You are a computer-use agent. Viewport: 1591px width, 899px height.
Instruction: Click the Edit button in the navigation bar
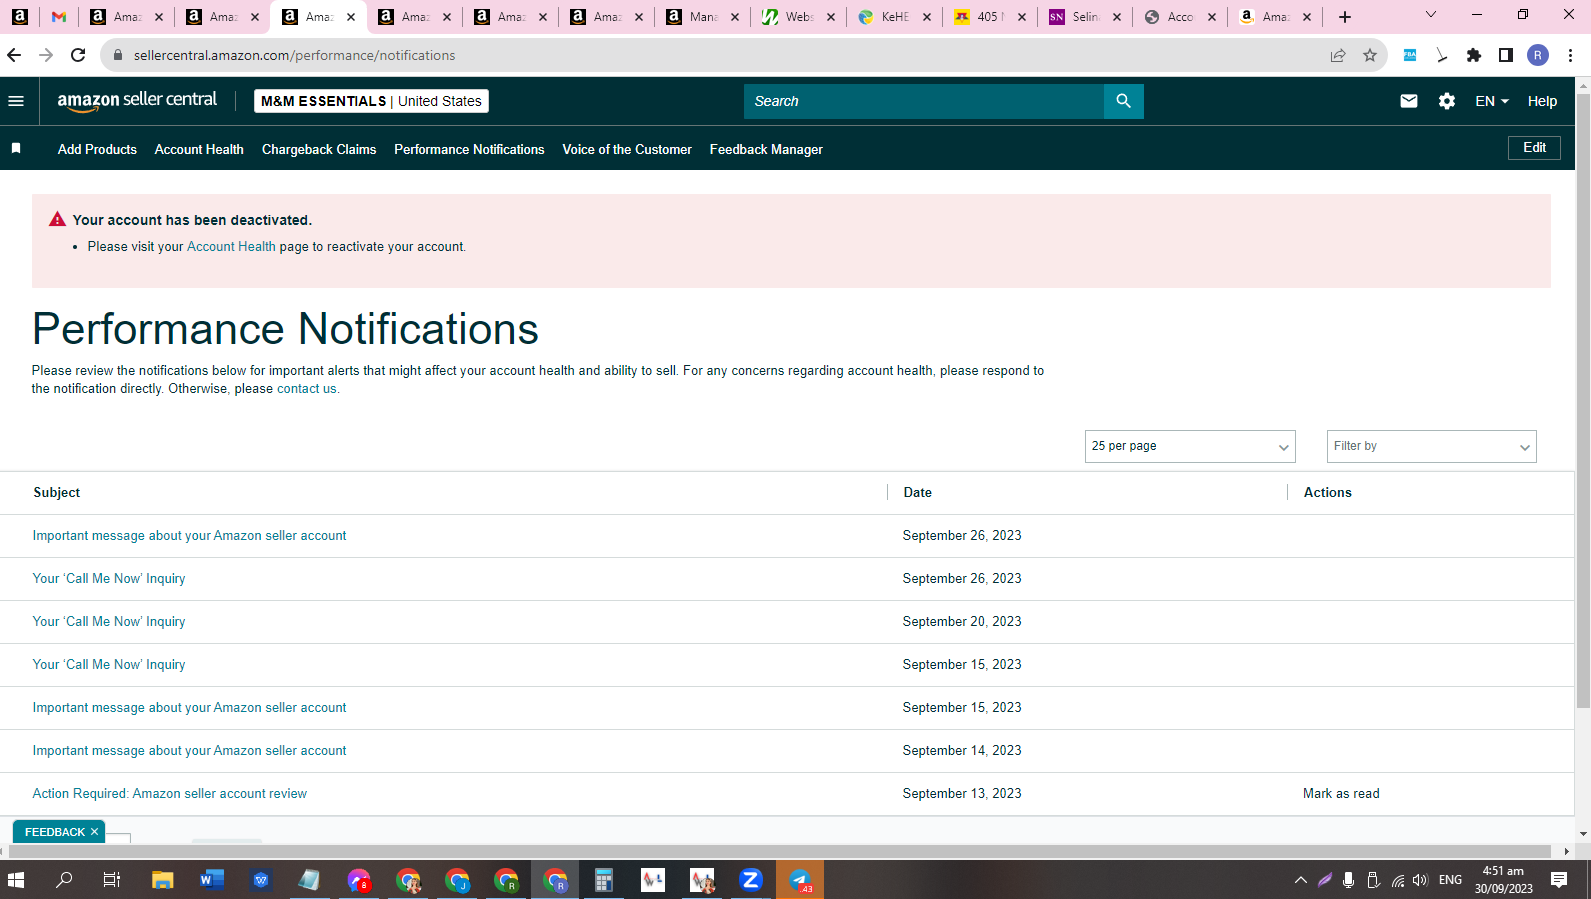point(1534,148)
